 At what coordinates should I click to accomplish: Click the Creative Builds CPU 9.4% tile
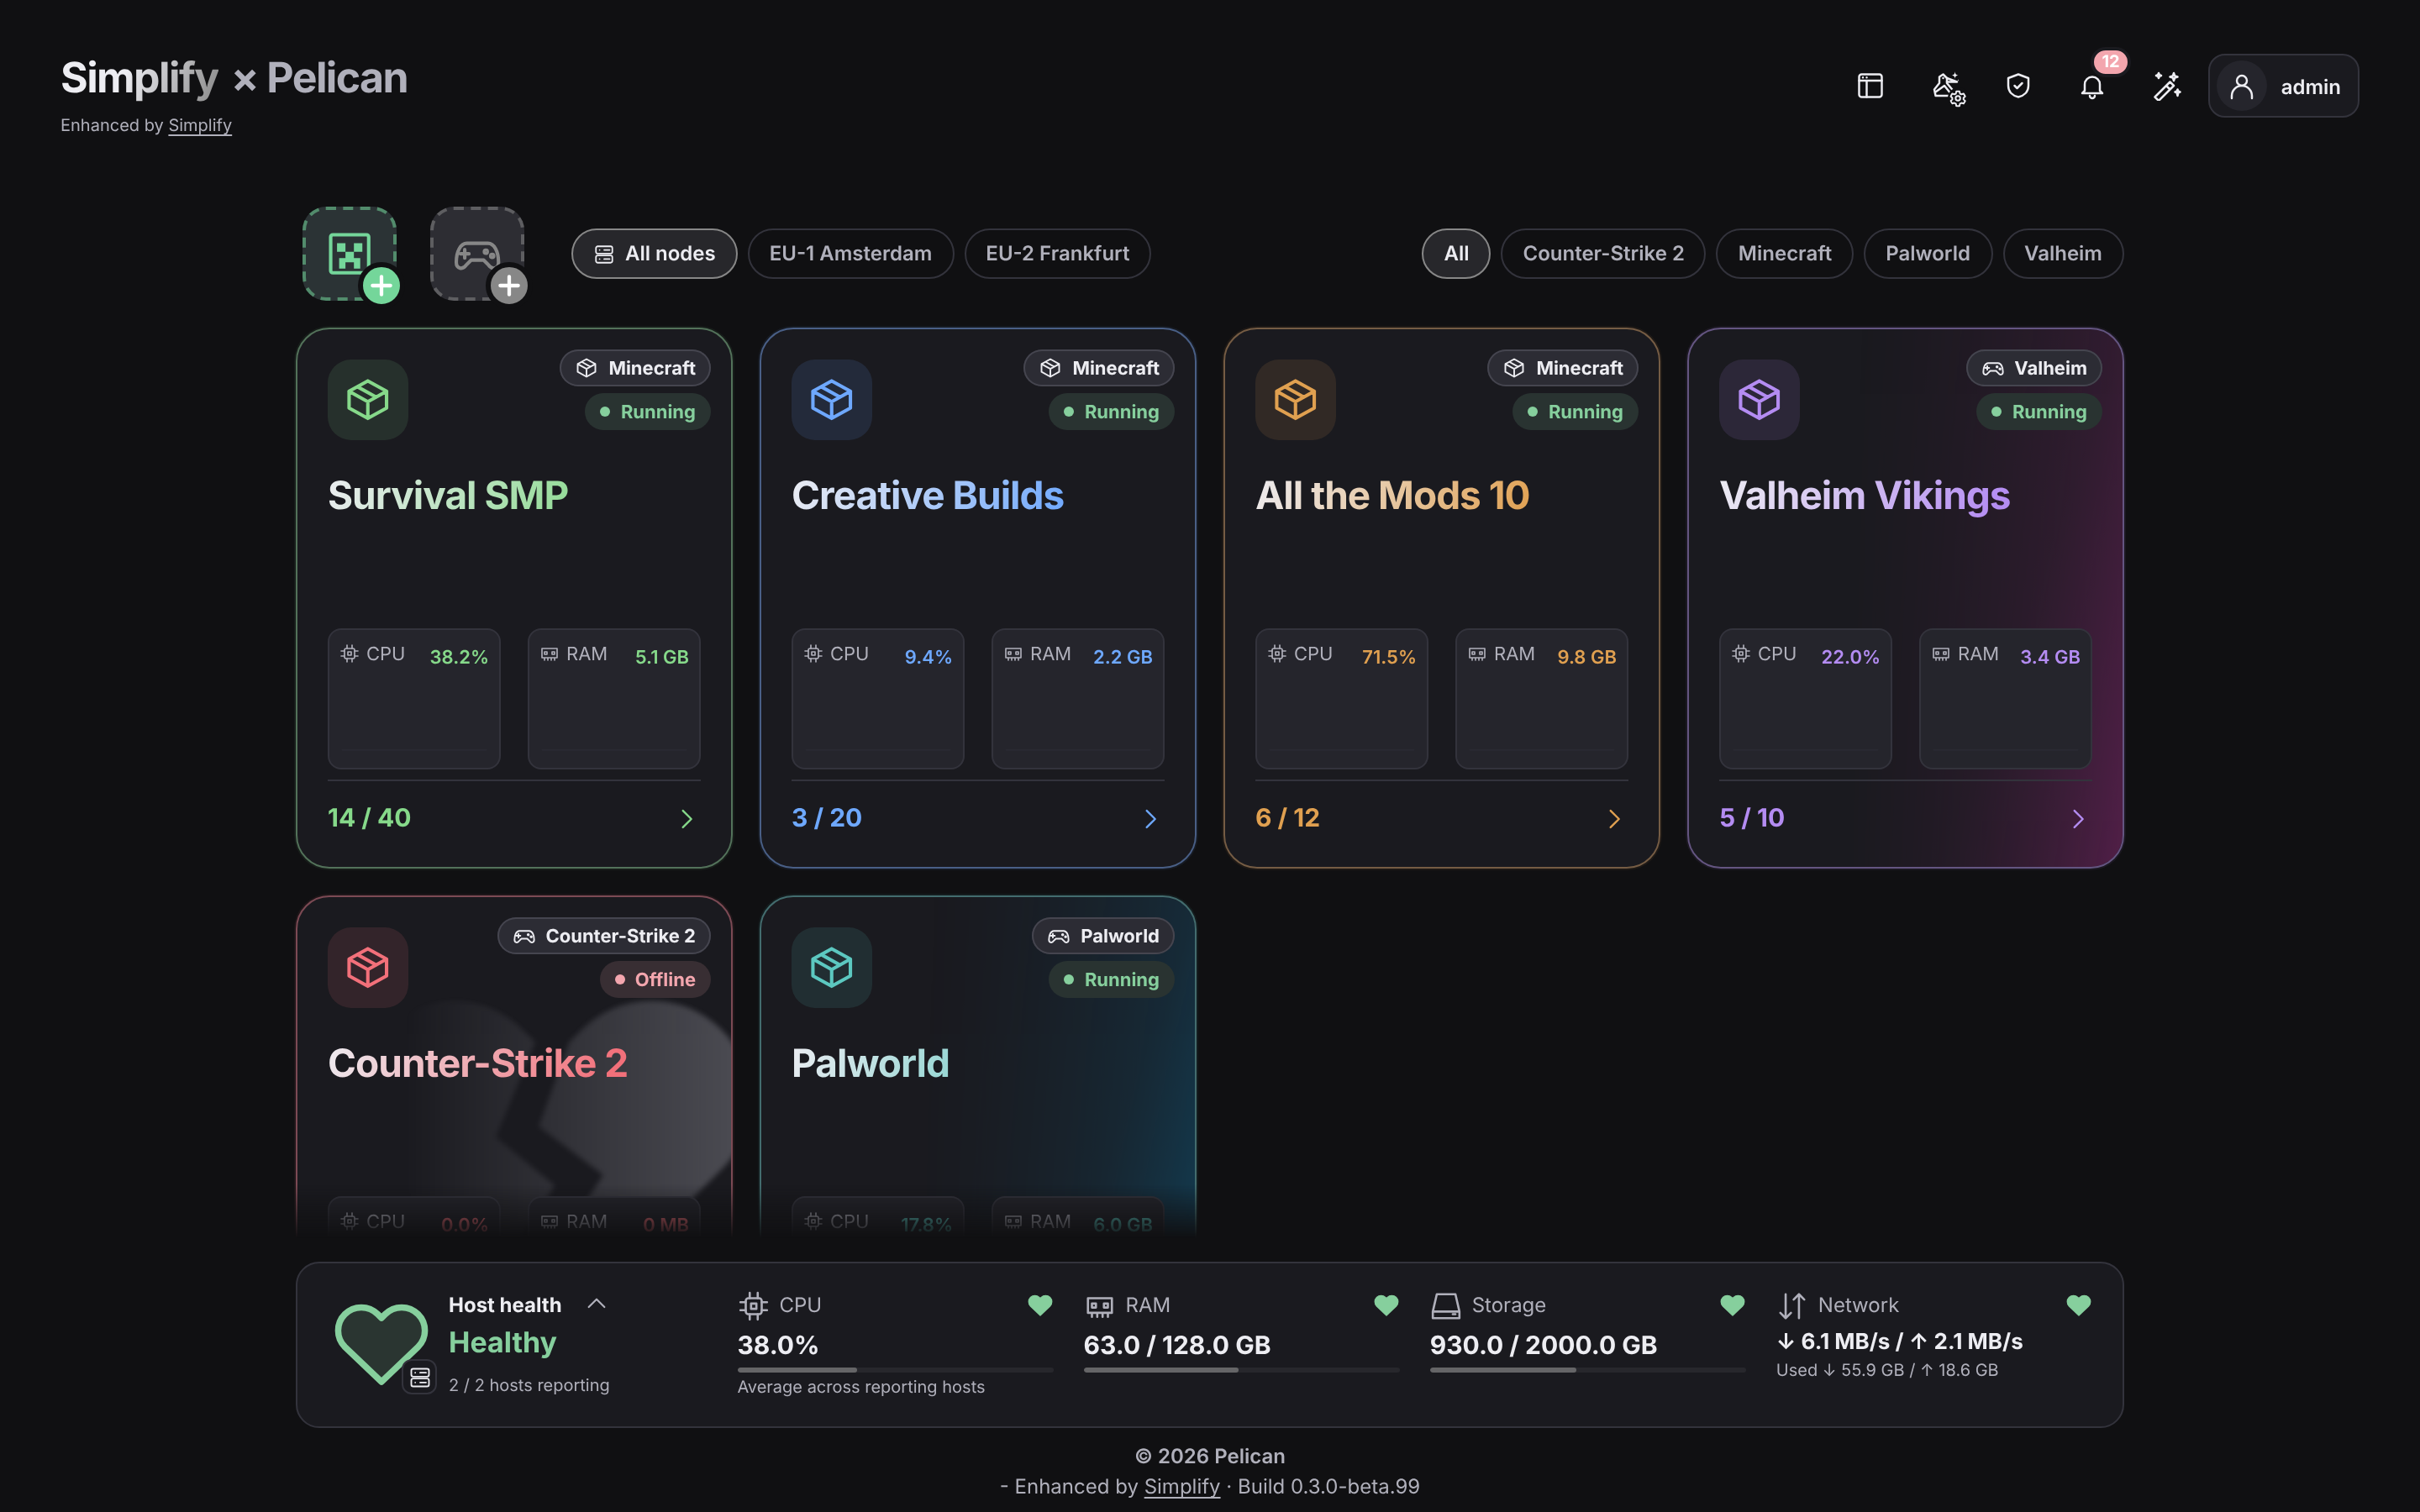pyautogui.click(x=878, y=699)
